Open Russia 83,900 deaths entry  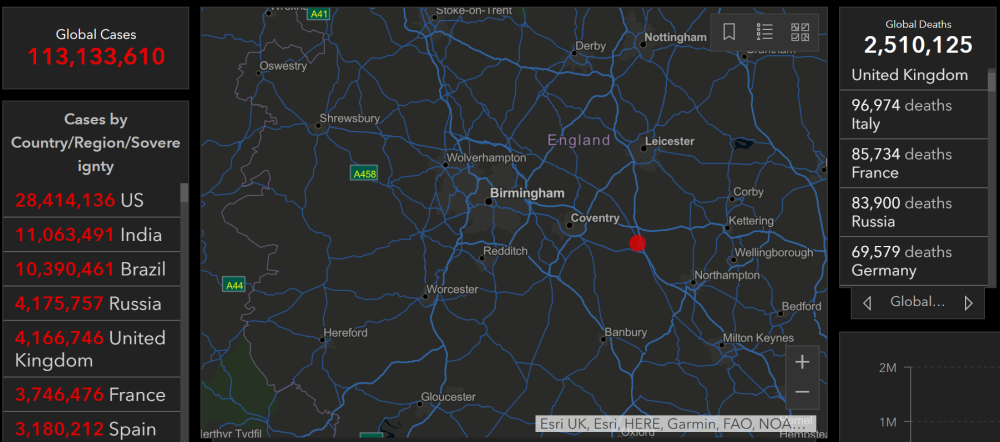[913, 212]
